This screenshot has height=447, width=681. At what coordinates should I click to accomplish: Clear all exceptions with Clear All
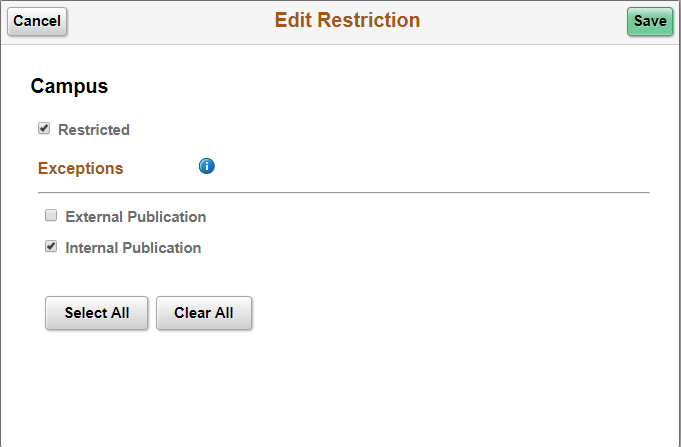[x=204, y=313]
